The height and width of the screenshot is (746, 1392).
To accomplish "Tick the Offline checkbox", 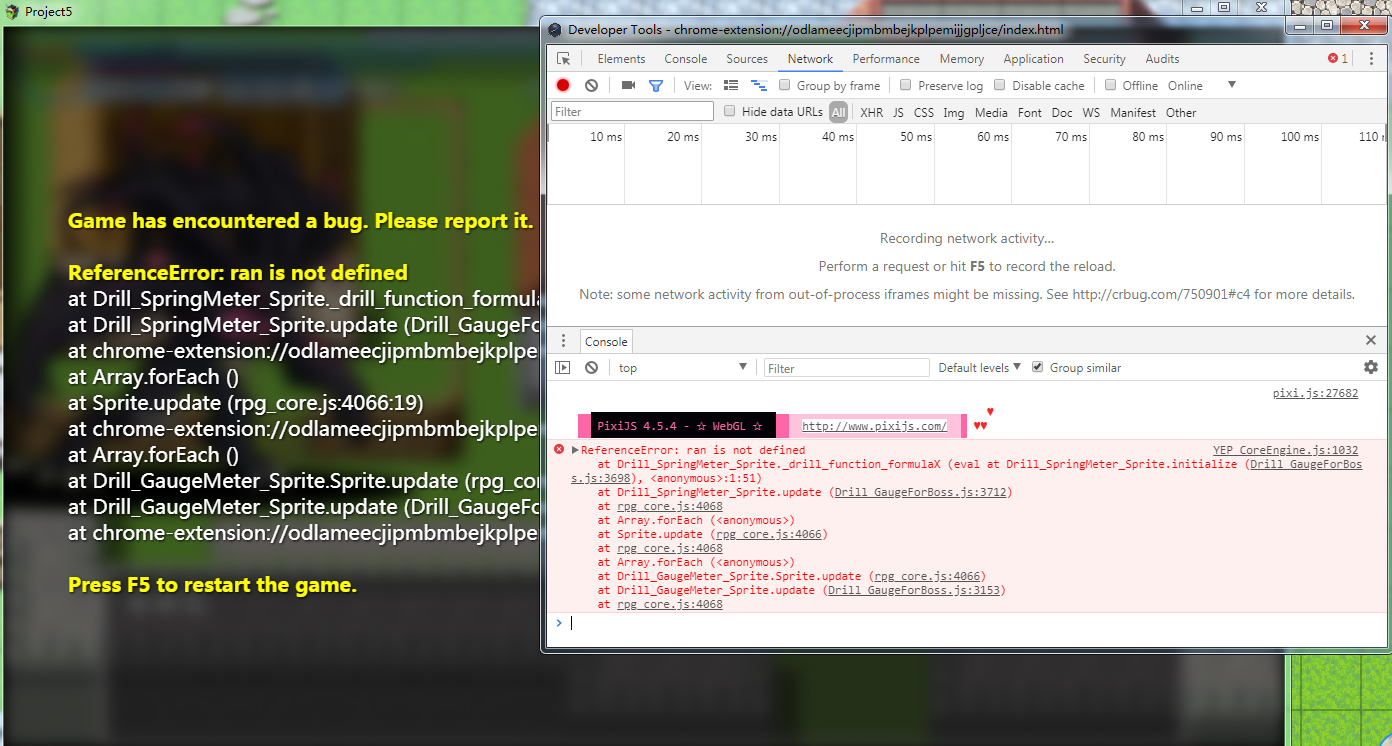I will 1110,85.
